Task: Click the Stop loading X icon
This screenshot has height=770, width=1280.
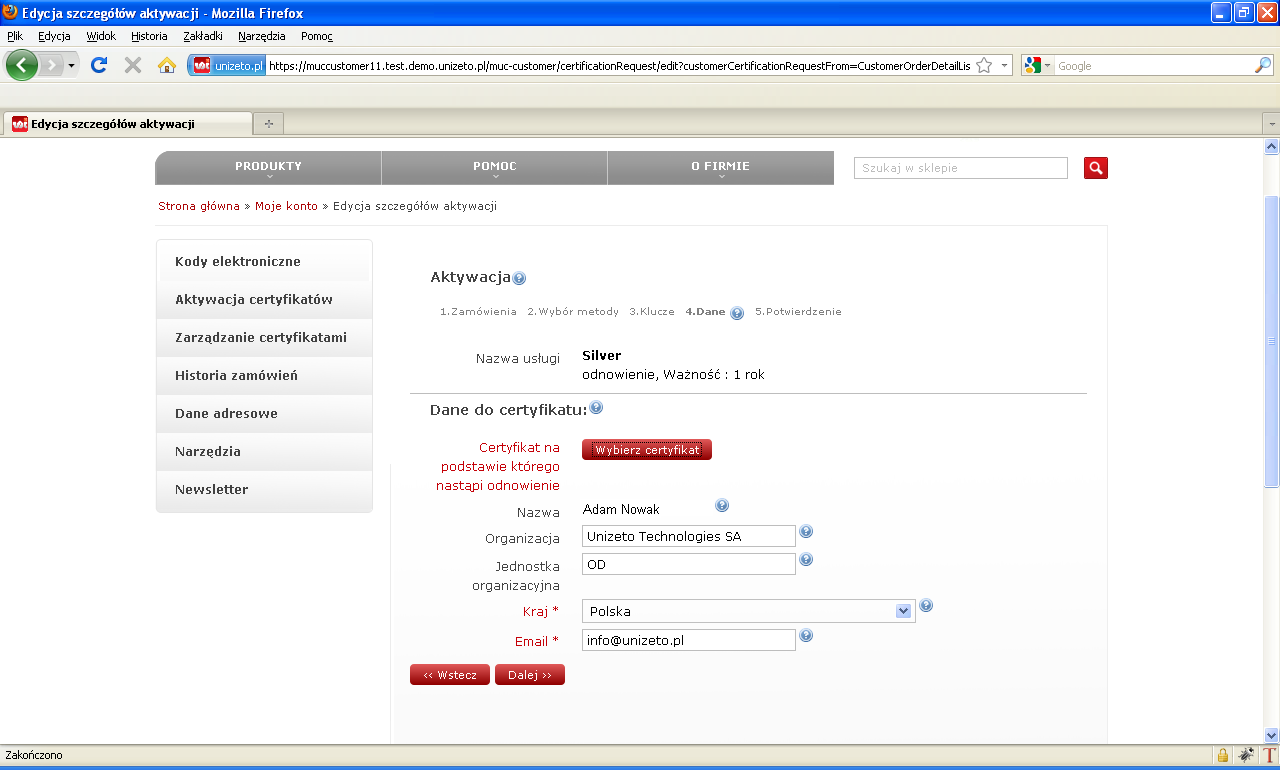Action: point(132,65)
